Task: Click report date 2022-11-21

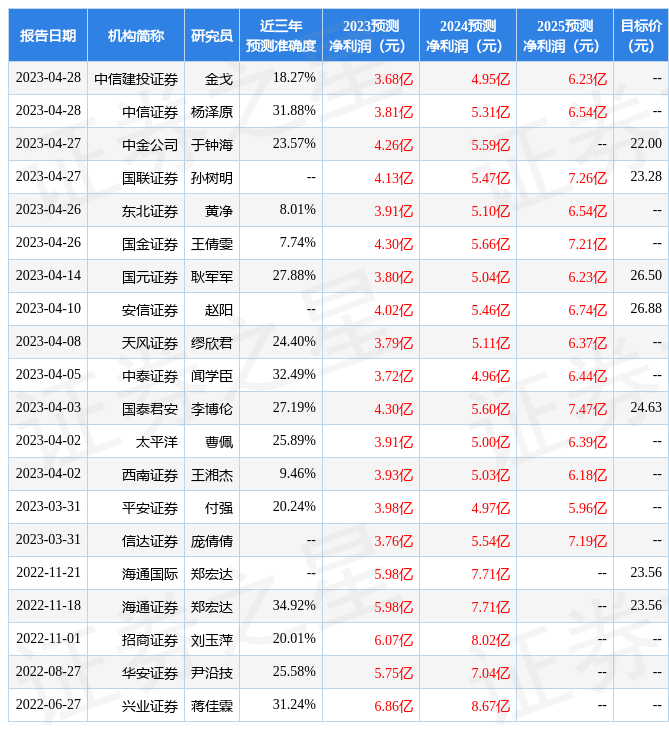Action: (x=48, y=573)
